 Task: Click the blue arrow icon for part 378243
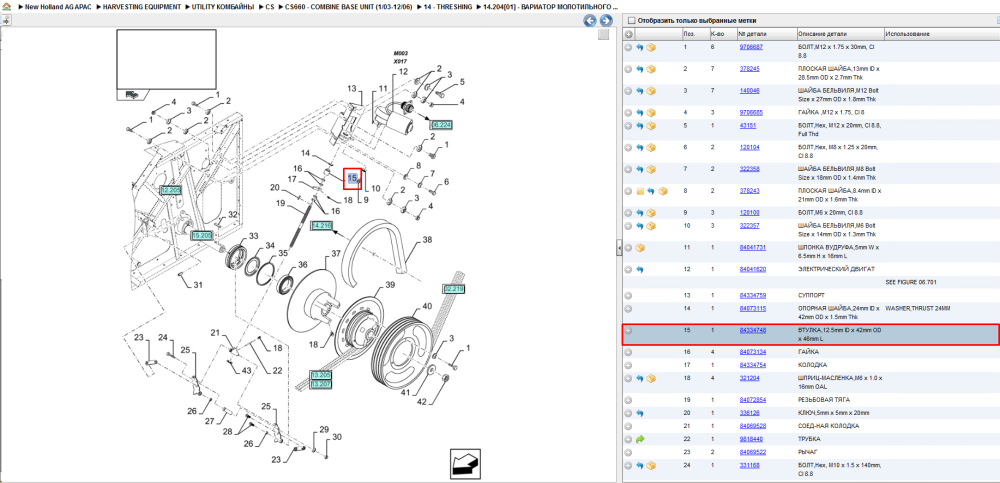pyautogui.click(x=651, y=191)
